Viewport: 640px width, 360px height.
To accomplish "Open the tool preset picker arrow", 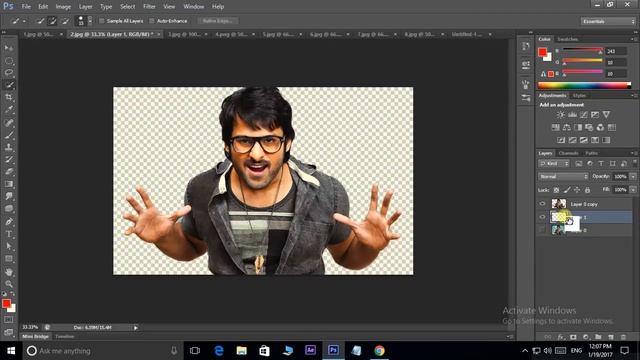I will [24, 21].
